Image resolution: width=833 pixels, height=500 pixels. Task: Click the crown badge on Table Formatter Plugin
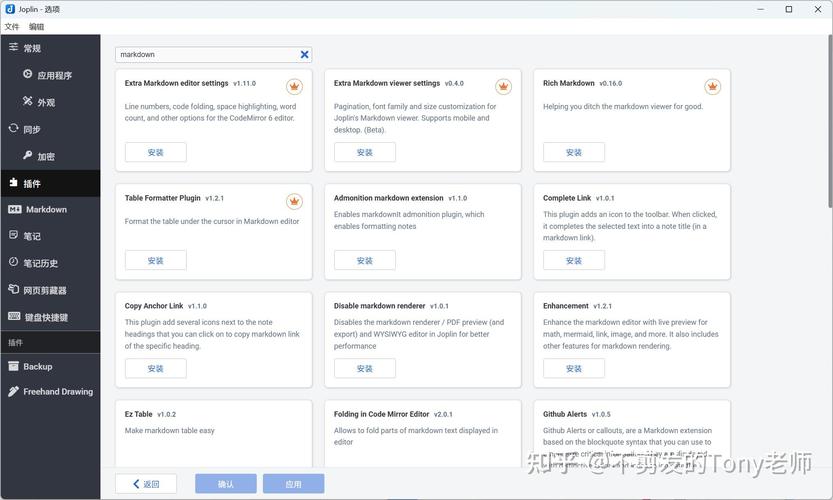coord(294,201)
